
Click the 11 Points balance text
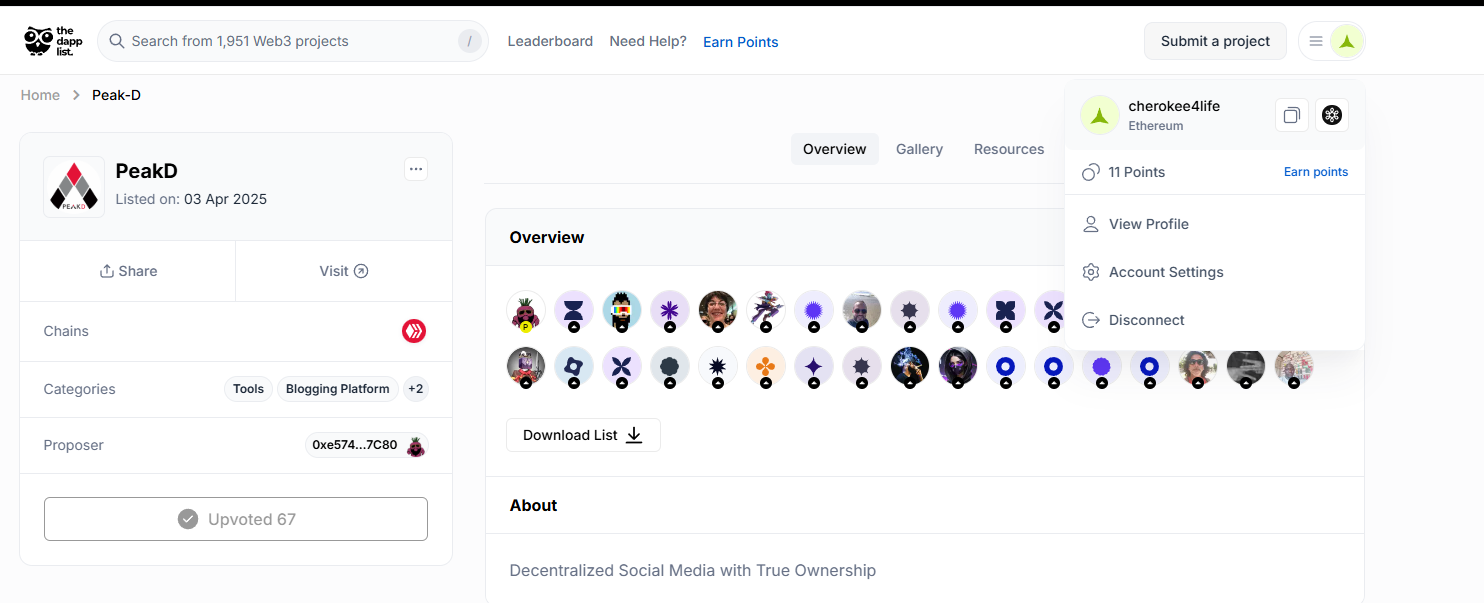click(x=1137, y=172)
